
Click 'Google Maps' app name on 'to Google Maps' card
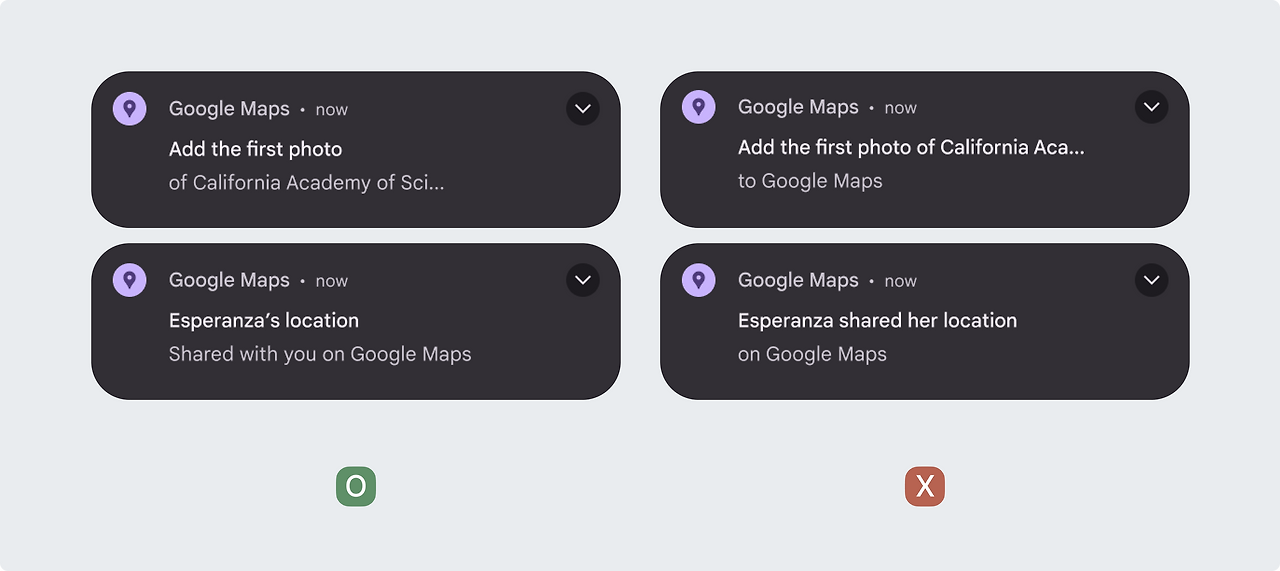click(x=798, y=107)
